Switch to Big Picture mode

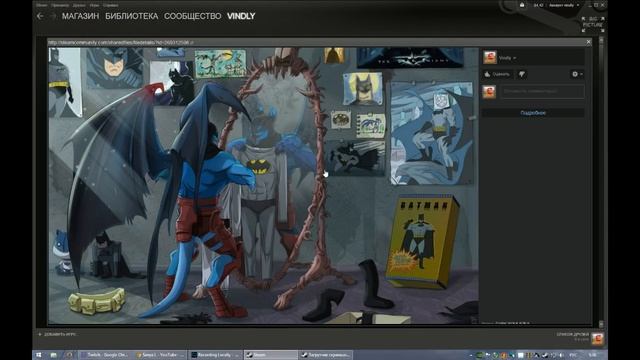point(593,24)
